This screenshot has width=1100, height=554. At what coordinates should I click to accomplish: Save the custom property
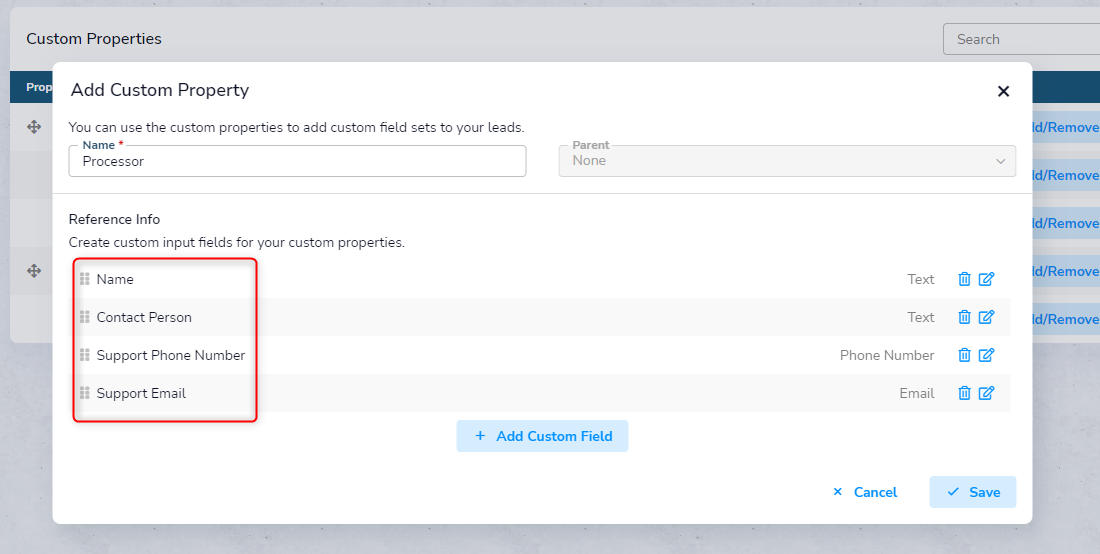972,492
